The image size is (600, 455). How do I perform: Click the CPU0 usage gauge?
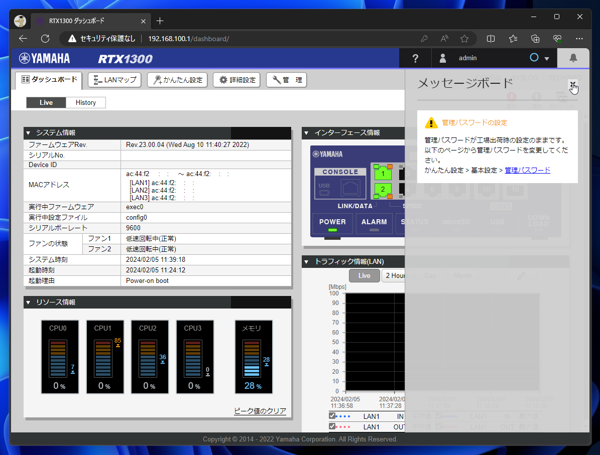tap(60, 357)
